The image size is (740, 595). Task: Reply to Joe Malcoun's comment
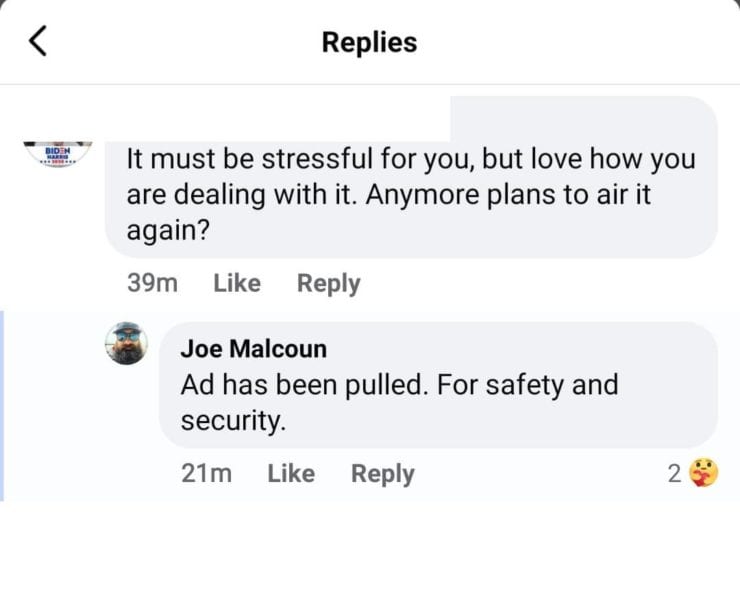[382, 473]
